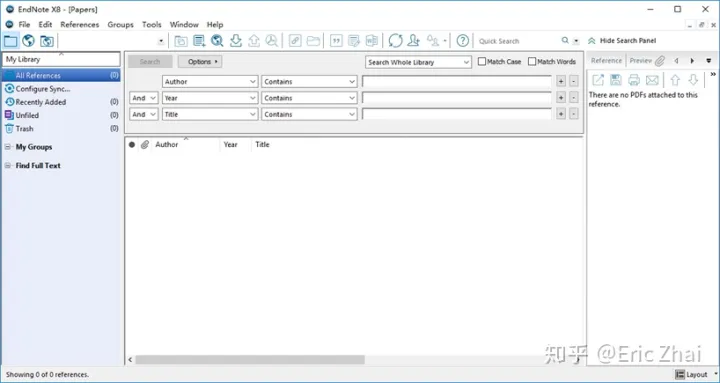Open the Groups menu
This screenshot has width=720, height=383.
120,25
